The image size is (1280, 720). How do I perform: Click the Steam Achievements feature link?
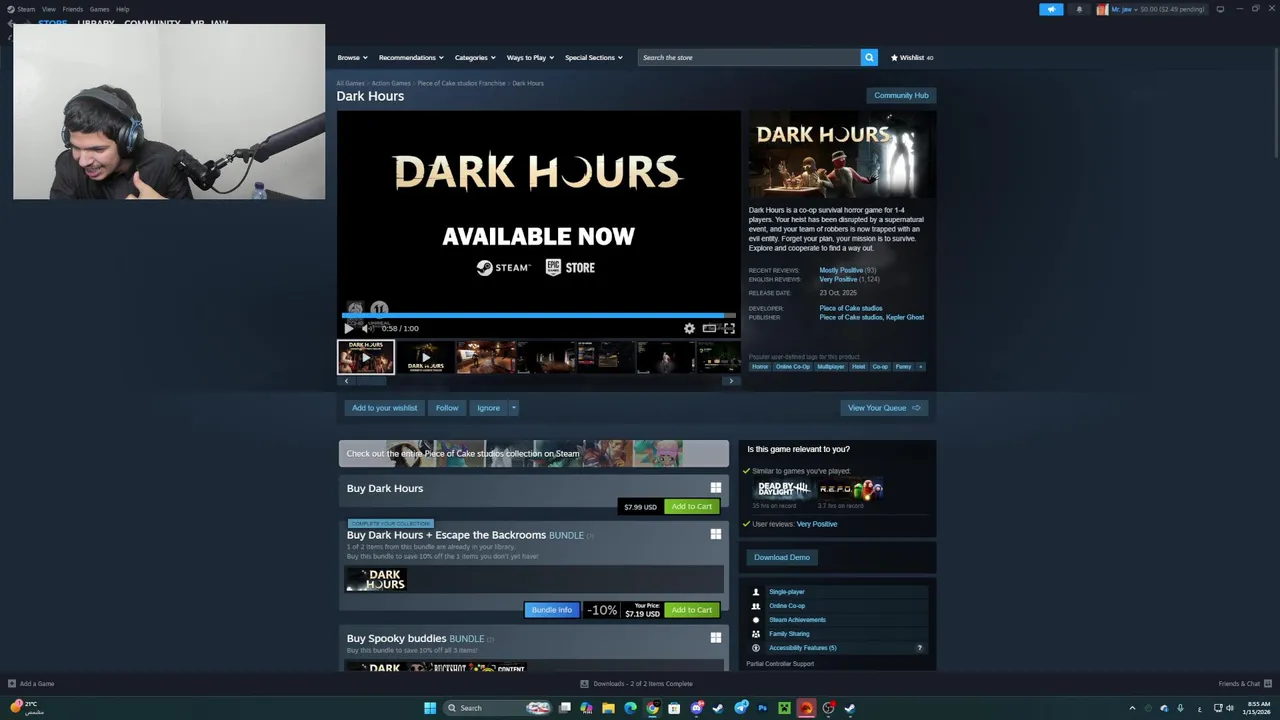(x=797, y=620)
